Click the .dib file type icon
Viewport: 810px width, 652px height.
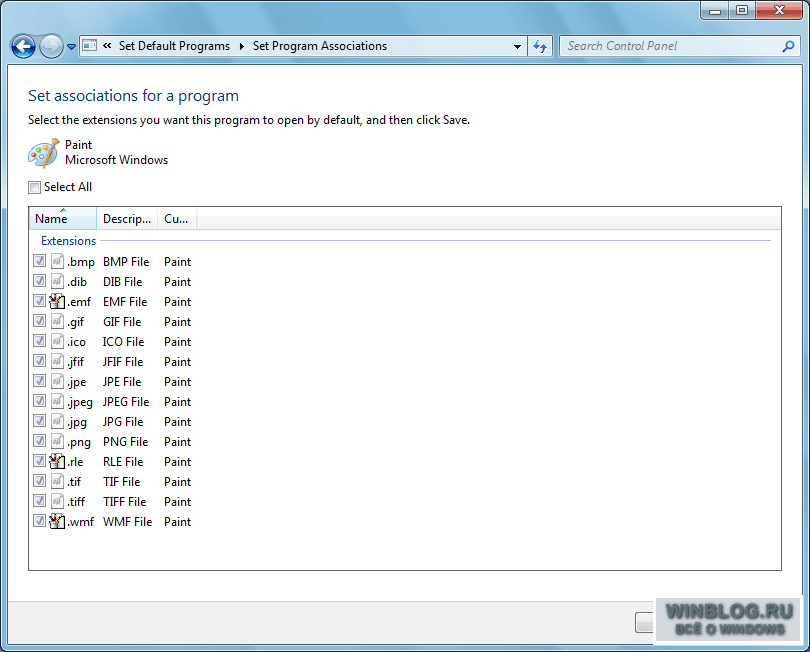[x=57, y=282]
